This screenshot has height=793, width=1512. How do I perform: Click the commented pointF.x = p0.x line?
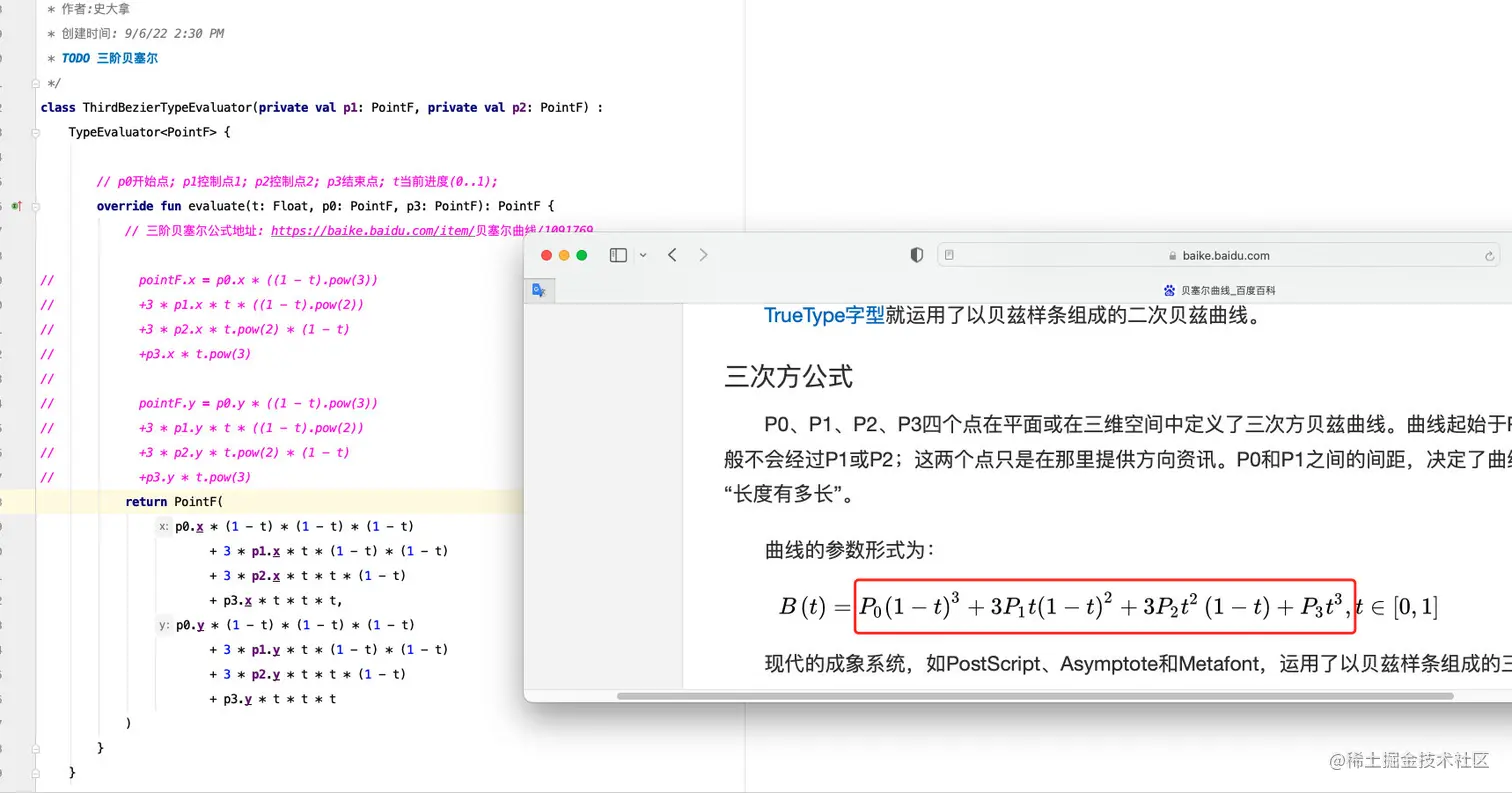258,280
